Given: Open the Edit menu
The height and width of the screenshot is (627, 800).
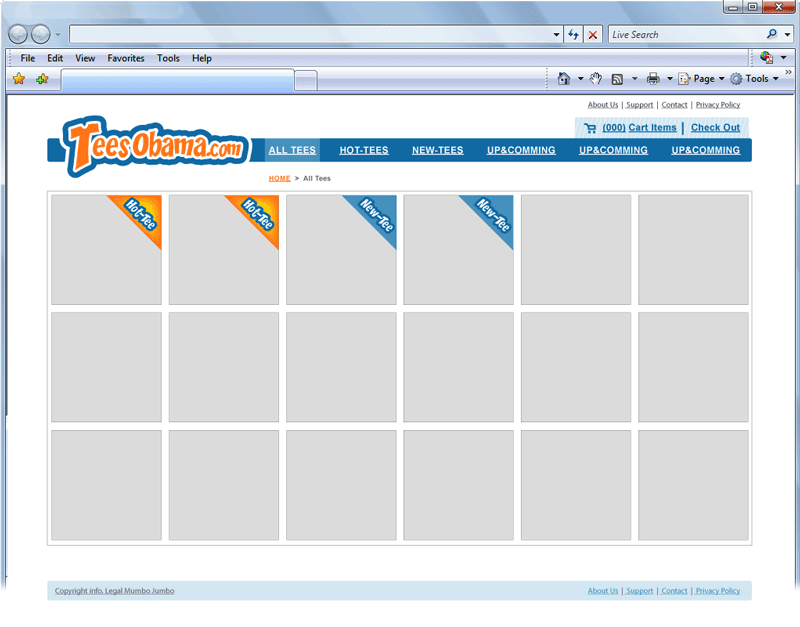Looking at the screenshot, I should pos(55,58).
